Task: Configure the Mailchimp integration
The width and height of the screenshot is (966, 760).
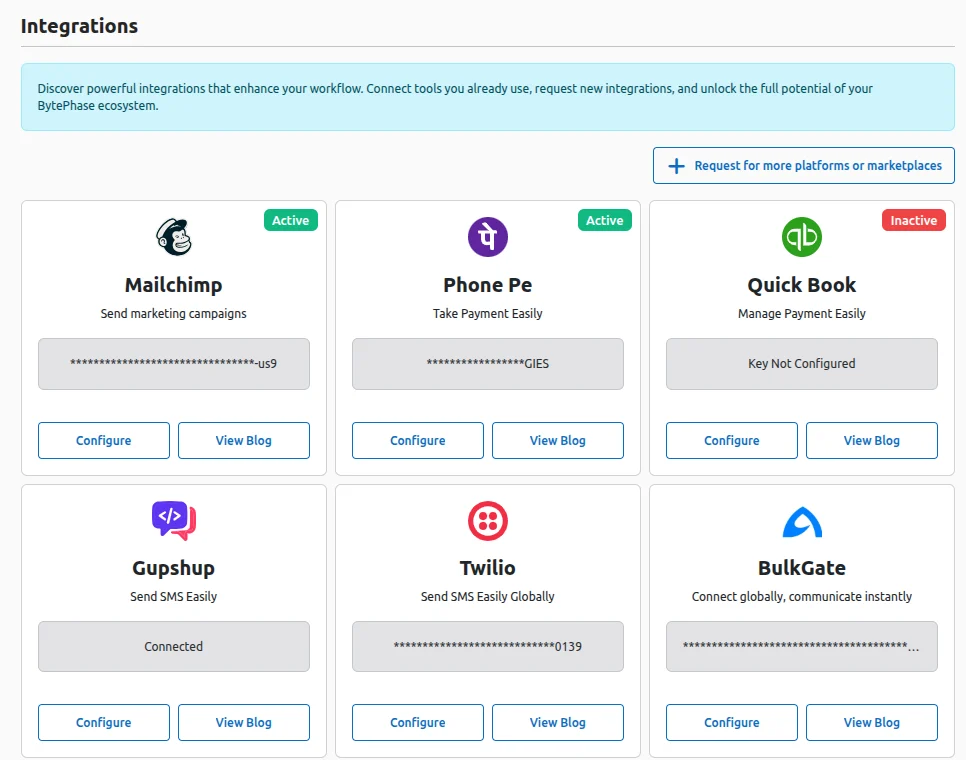Action: coord(104,440)
